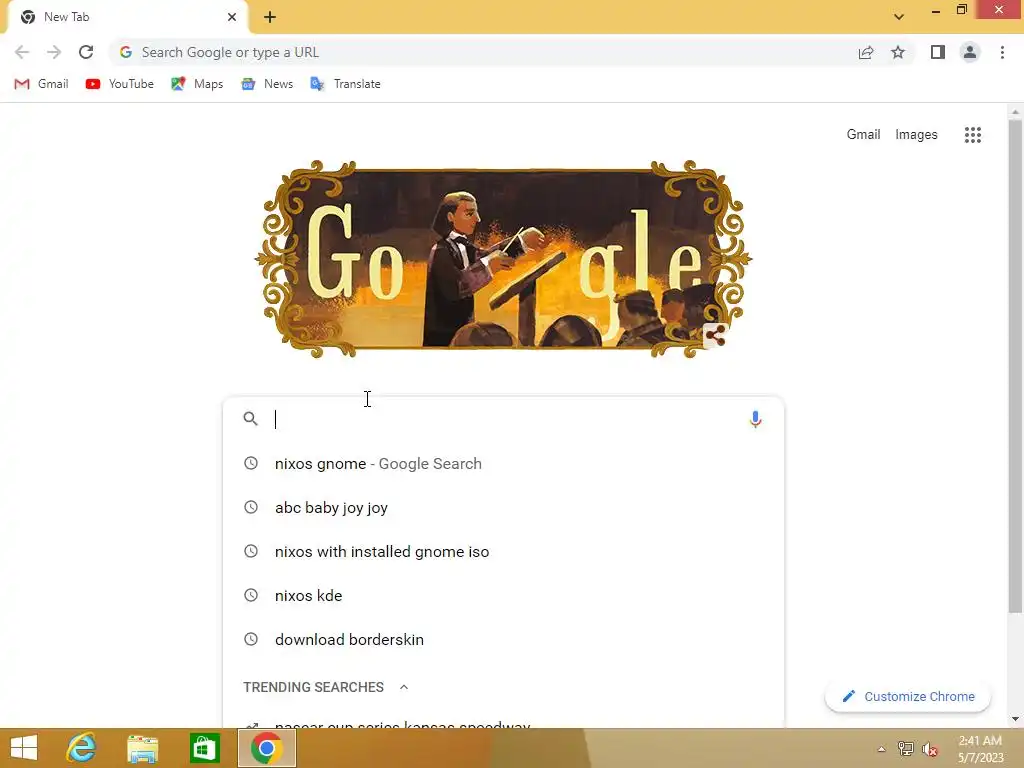
Task: Show hidden tray icons arrow
Action: tap(882, 749)
